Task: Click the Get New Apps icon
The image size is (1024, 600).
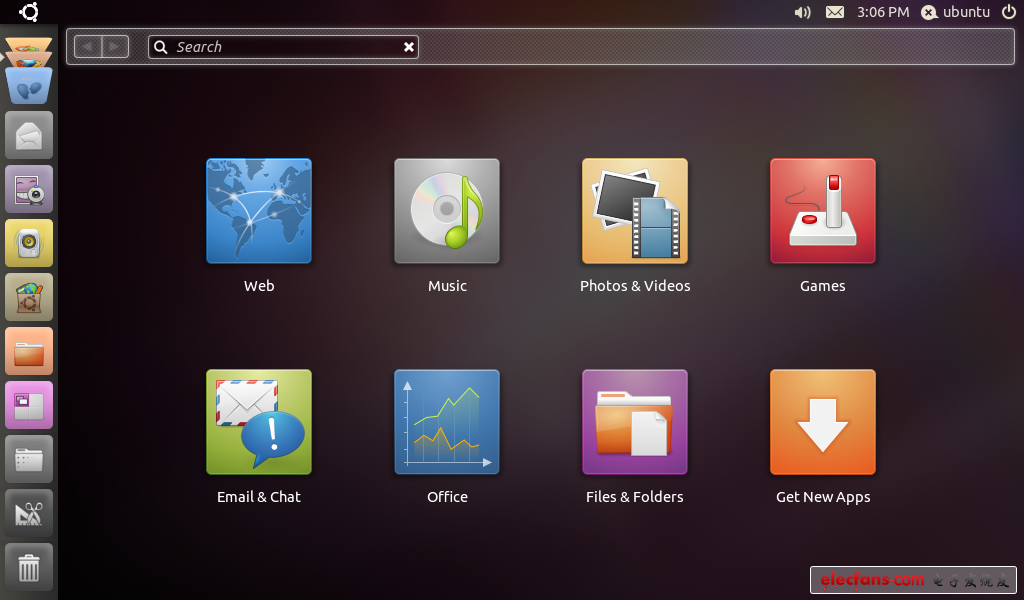Action: (823, 422)
